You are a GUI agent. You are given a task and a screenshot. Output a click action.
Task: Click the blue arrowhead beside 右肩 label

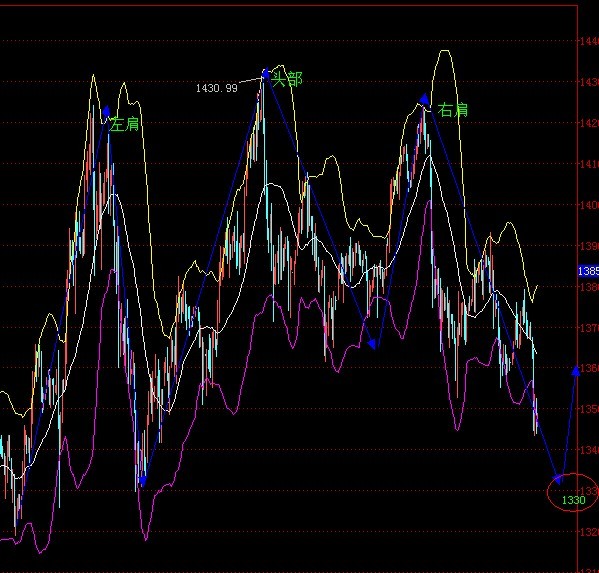click(424, 99)
